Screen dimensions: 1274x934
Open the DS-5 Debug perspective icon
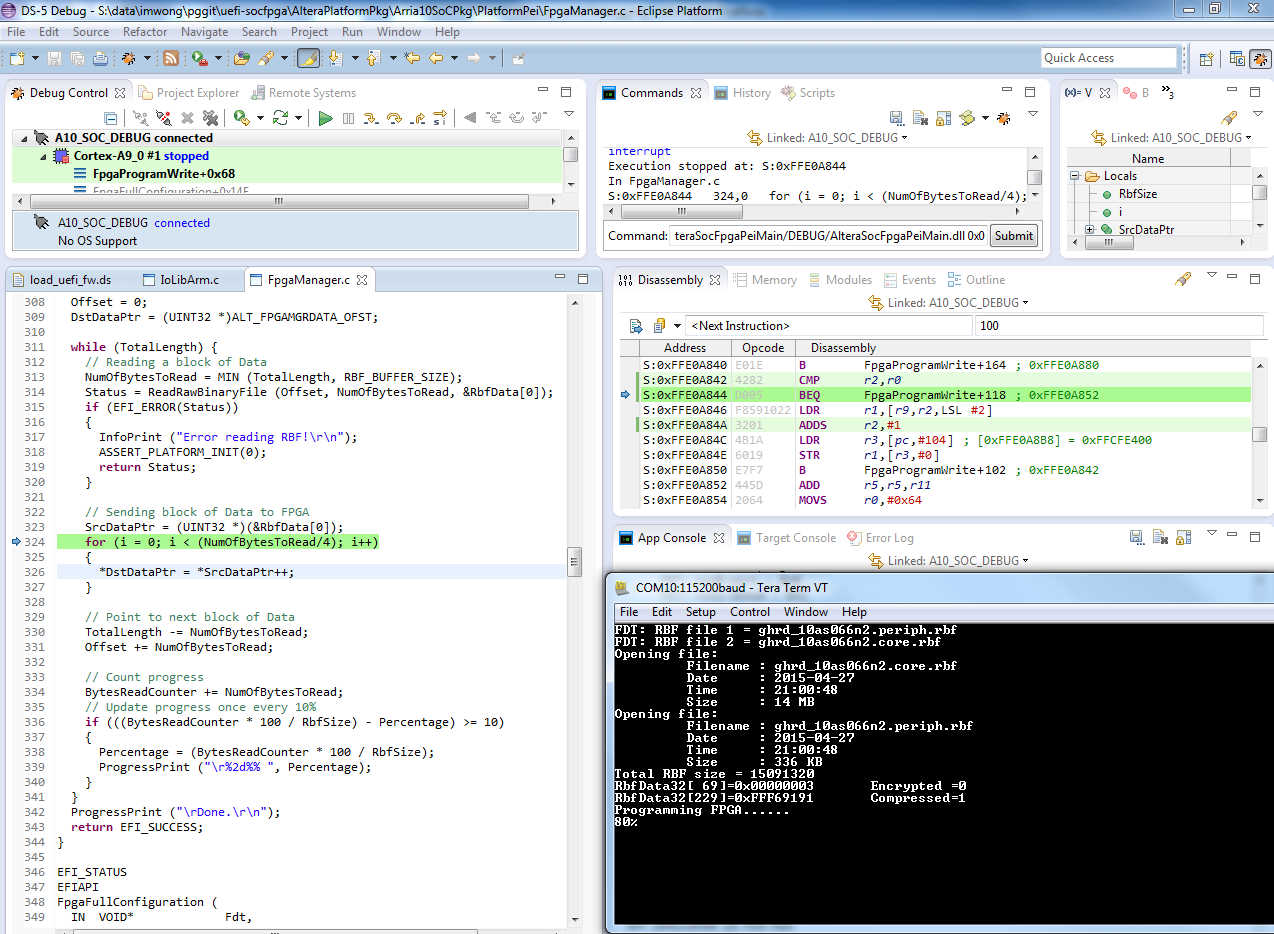tap(1260, 59)
